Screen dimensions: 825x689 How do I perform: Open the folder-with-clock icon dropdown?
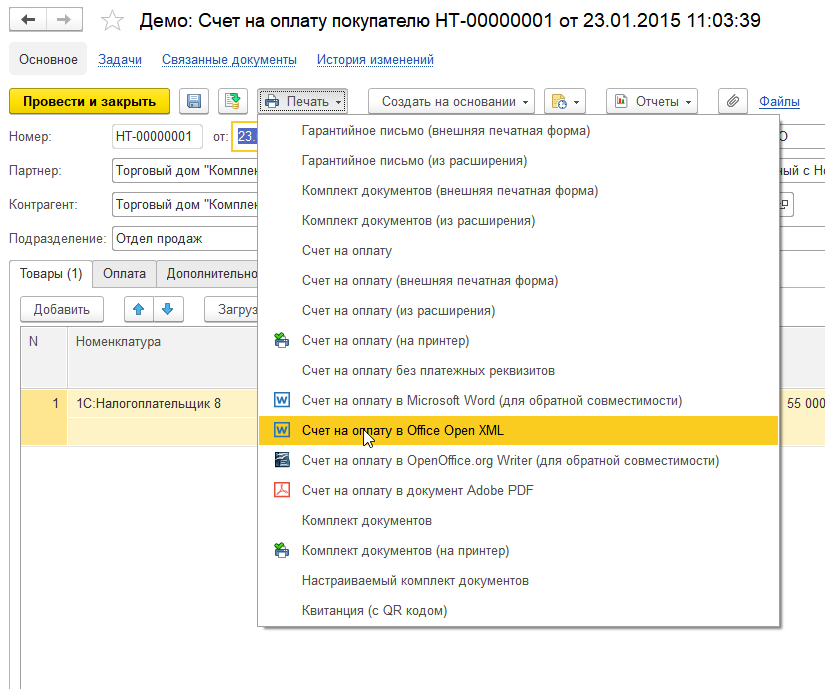[x=564, y=101]
